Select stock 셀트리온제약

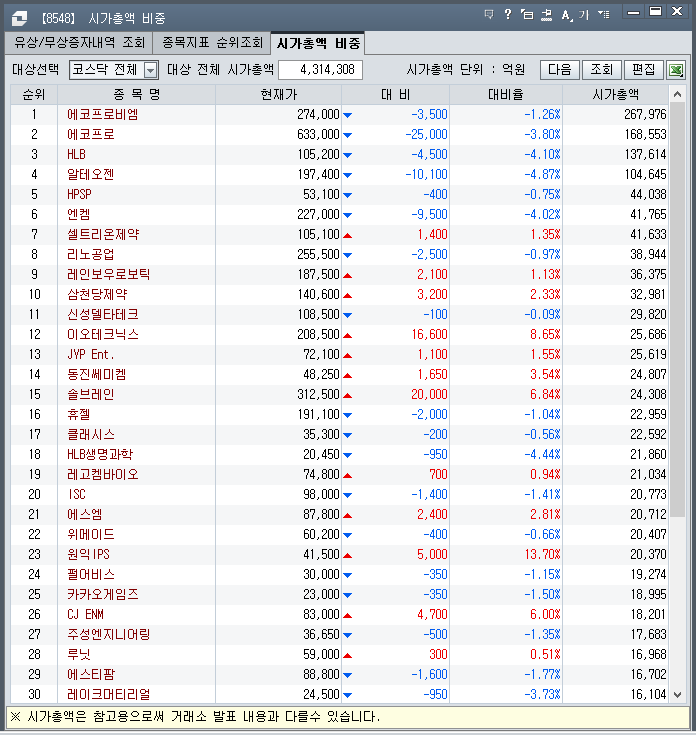[x=103, y=234]
